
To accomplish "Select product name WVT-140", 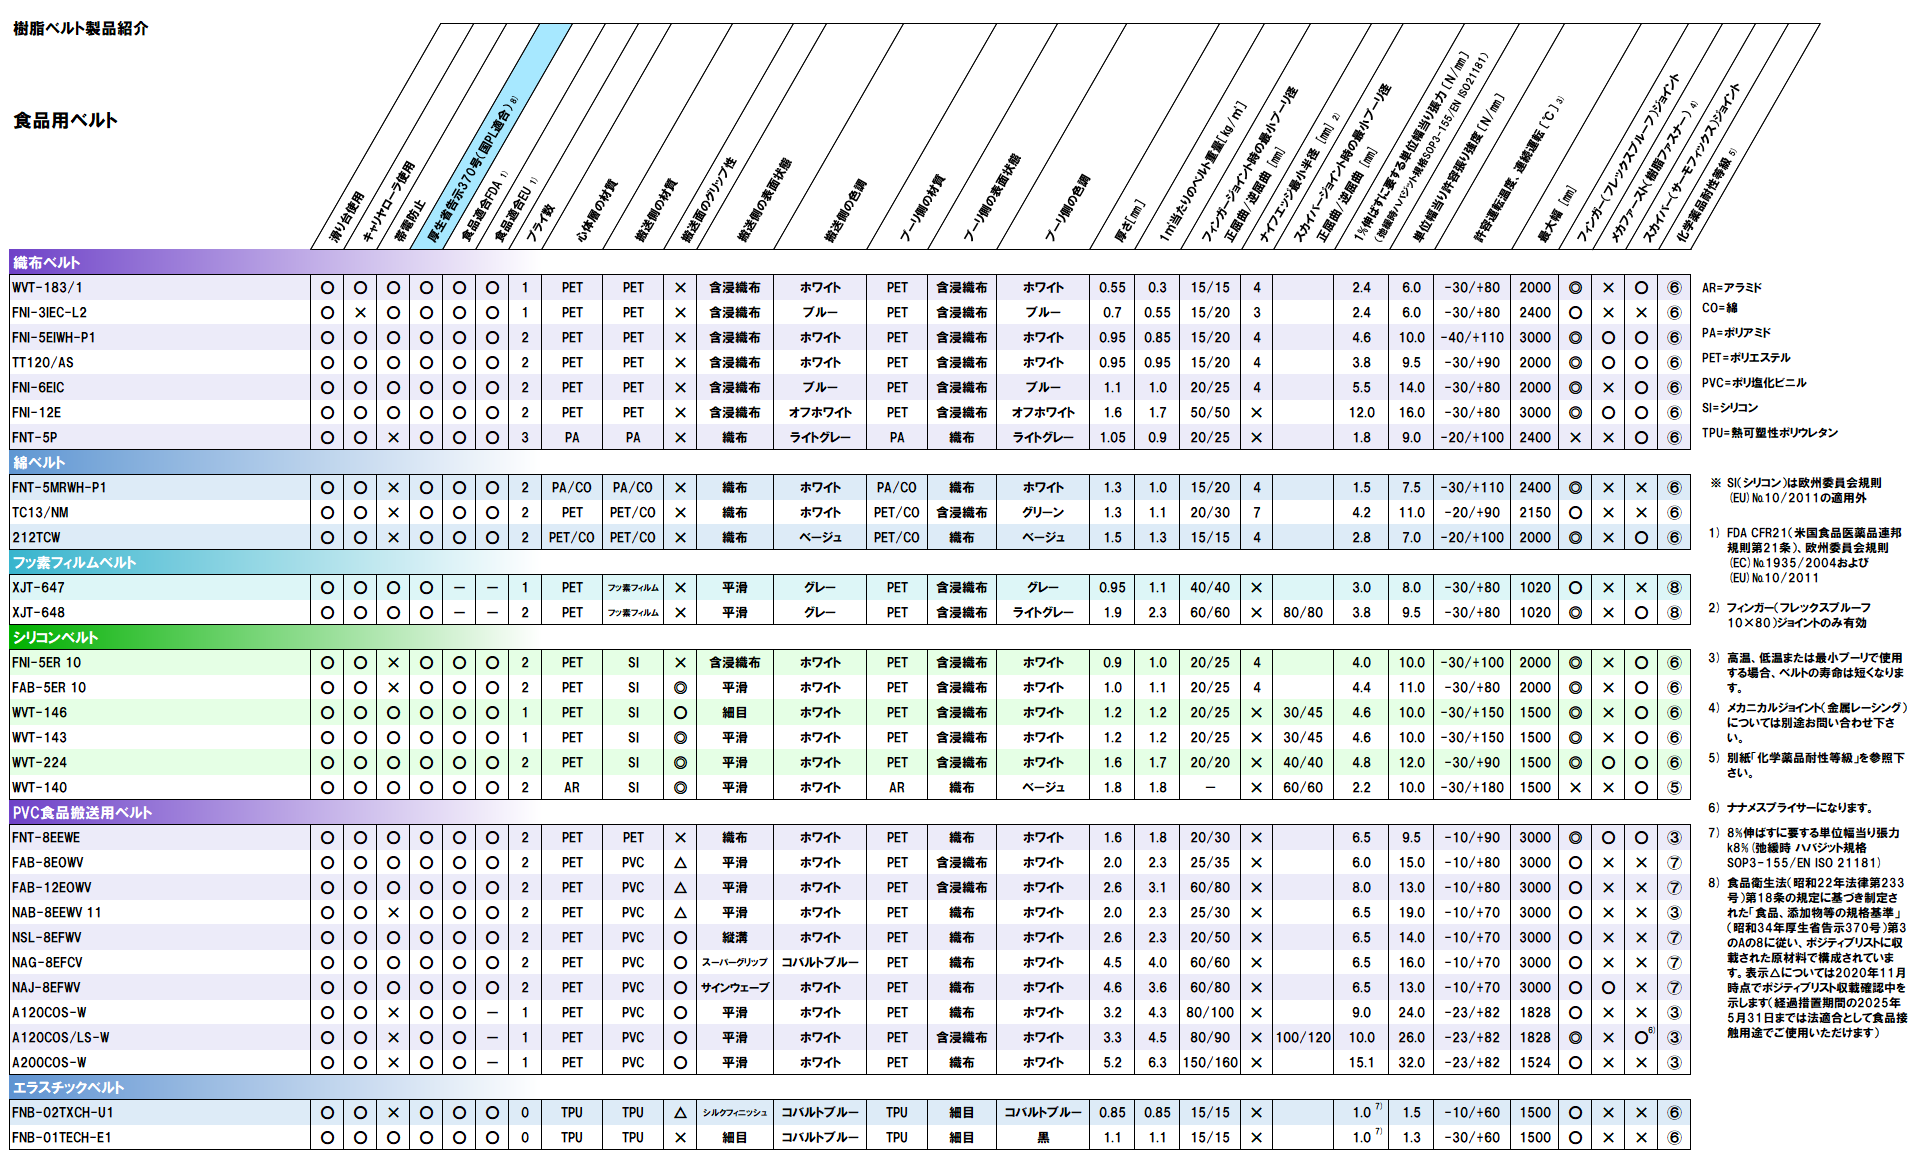I will 40,787.
